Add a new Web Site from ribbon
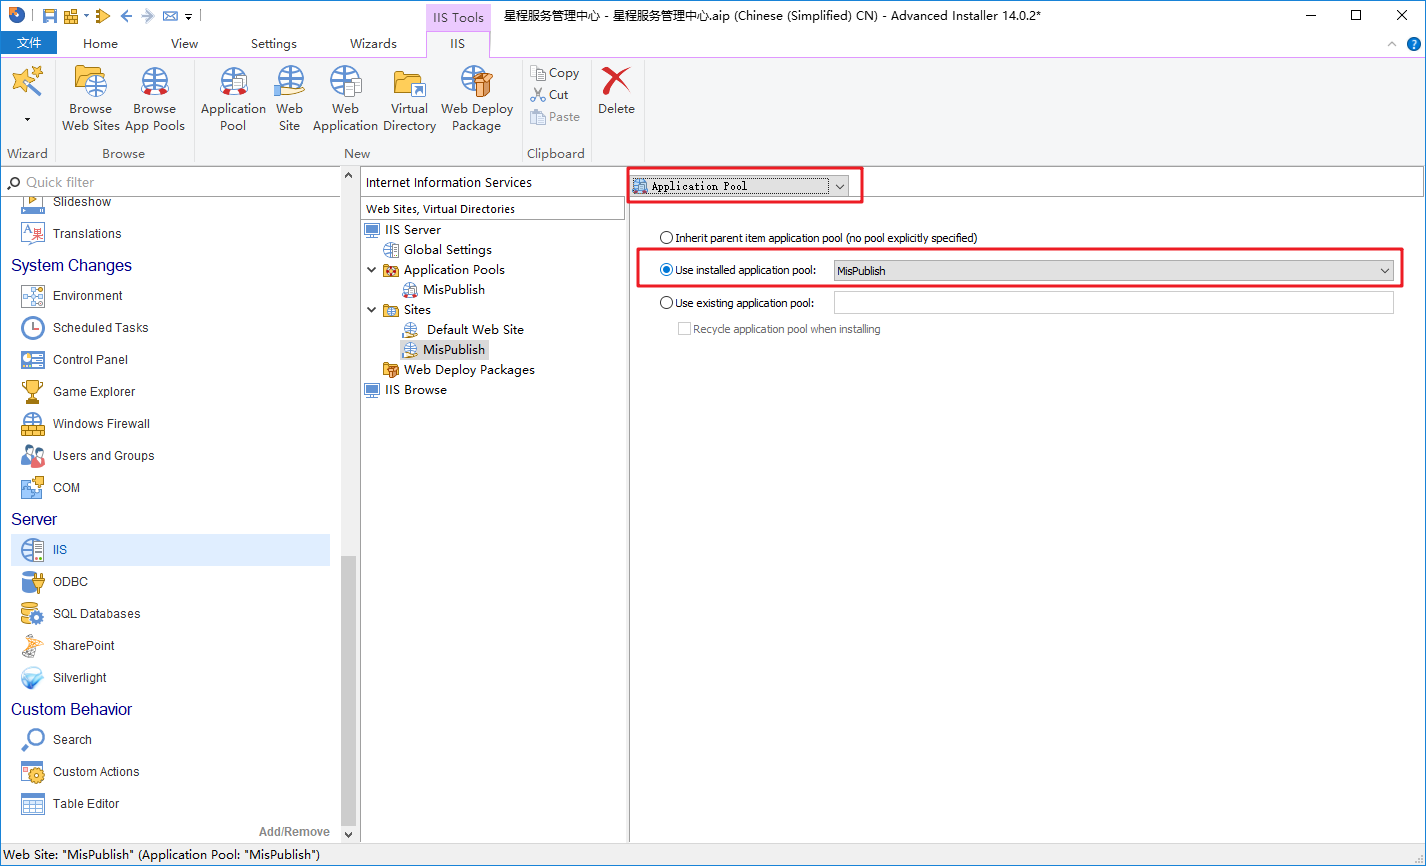Viewport: 1426px width, 866px height. point(289,99)
